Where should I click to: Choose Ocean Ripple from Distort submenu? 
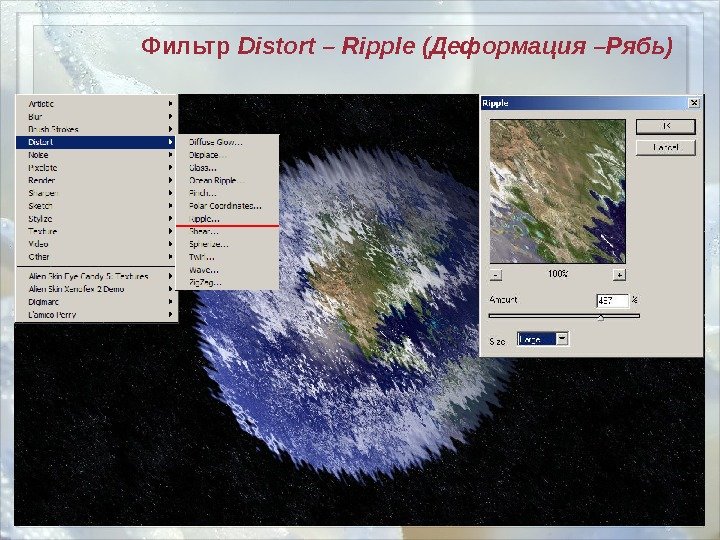click(228, 180)
